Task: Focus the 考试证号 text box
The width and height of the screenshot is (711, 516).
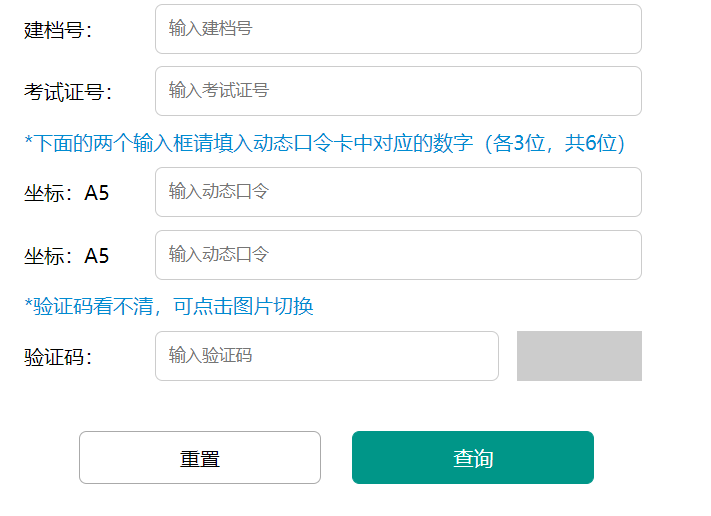Action: 397,91
